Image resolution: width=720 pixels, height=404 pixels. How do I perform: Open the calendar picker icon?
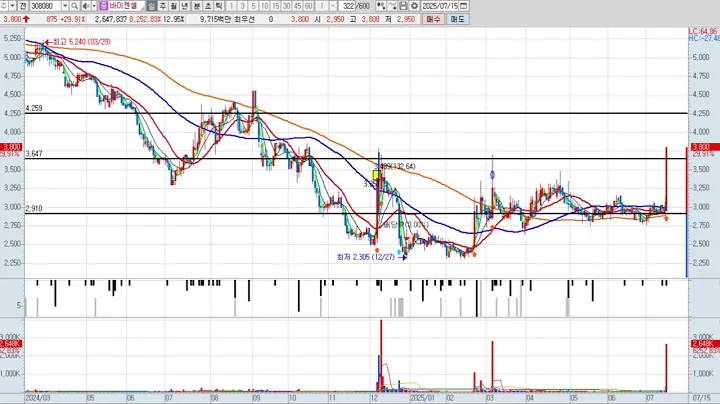464,6
